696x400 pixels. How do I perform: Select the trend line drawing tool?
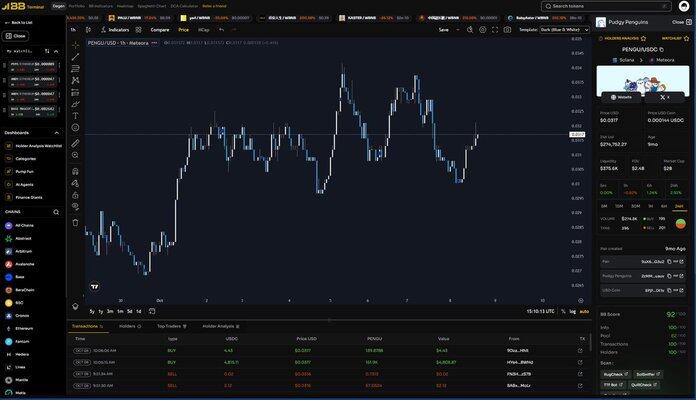(x=75, y=55)
